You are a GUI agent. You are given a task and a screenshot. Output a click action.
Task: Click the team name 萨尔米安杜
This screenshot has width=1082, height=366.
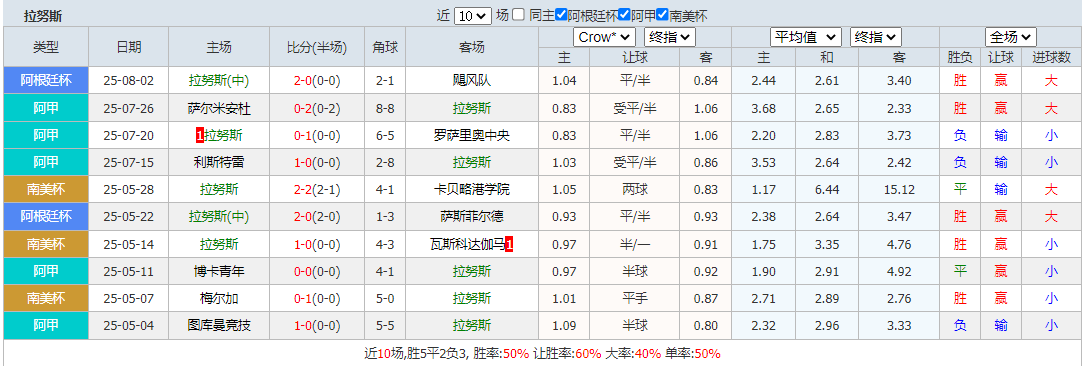[219, 108]
